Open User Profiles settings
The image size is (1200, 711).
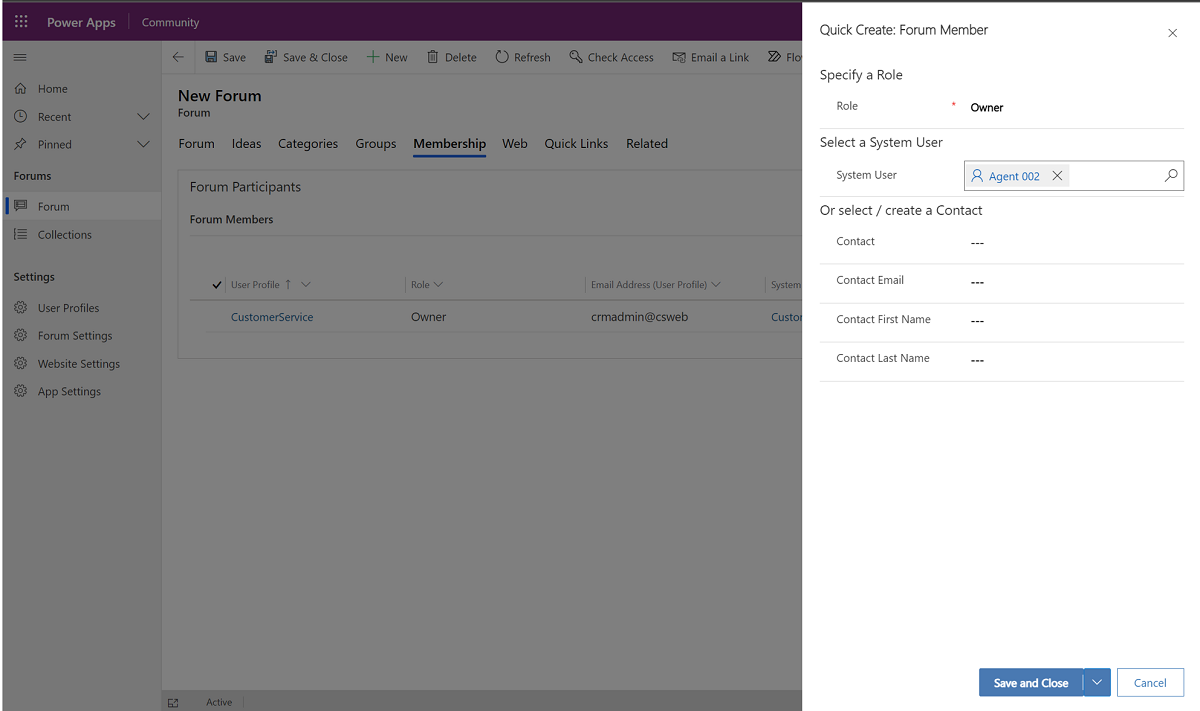68,308
